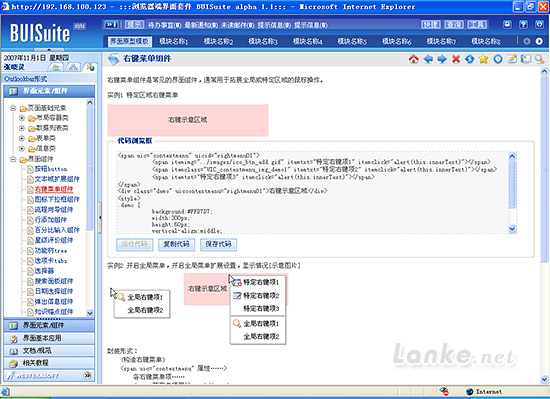The height and width of the screenshot is (399, 550).
Task: Expand the 数据列表类 folder
Action: point(22,128)
